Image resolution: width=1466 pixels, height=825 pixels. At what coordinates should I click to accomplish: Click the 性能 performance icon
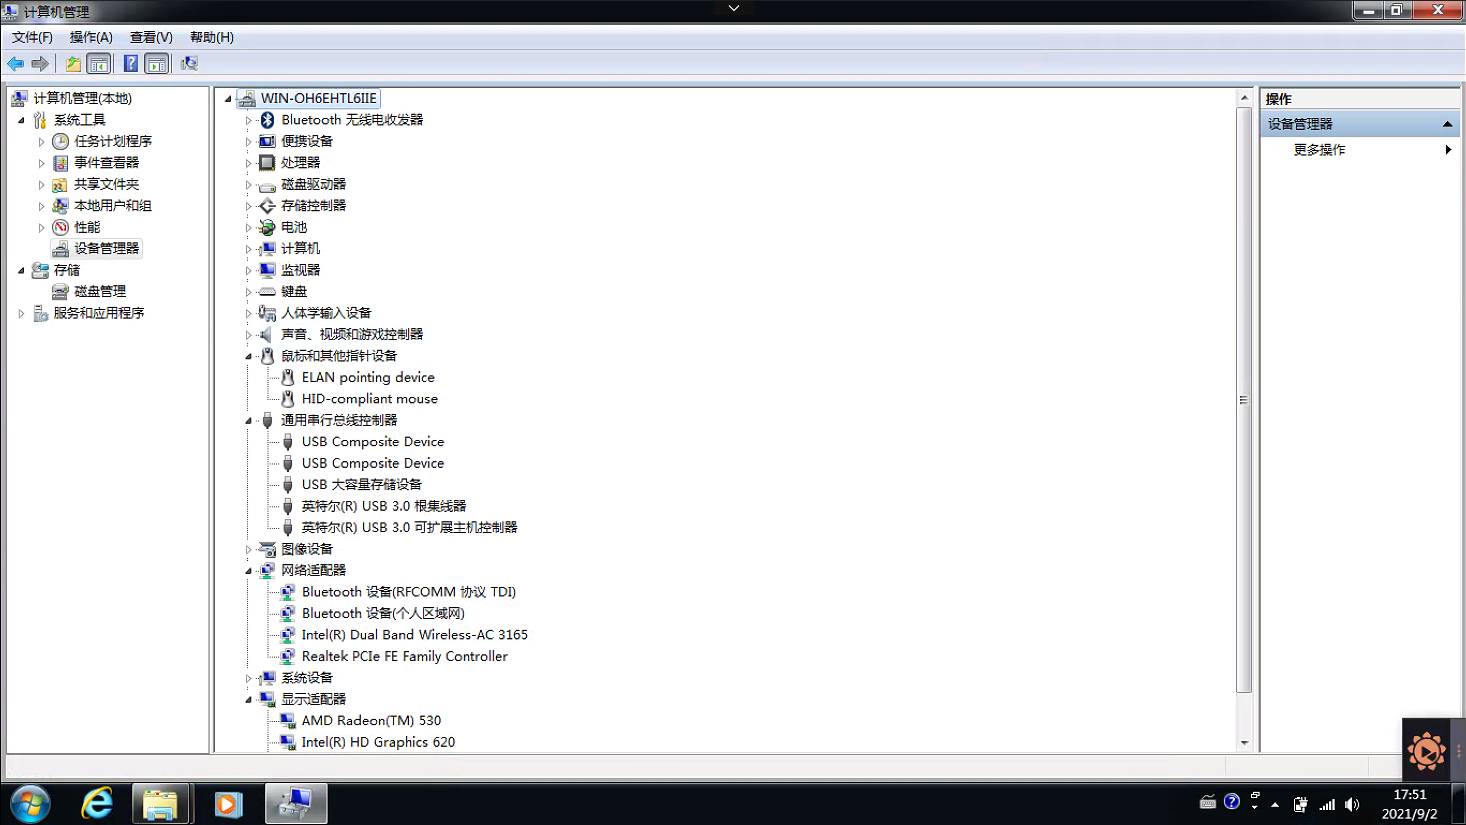[61, 228]
